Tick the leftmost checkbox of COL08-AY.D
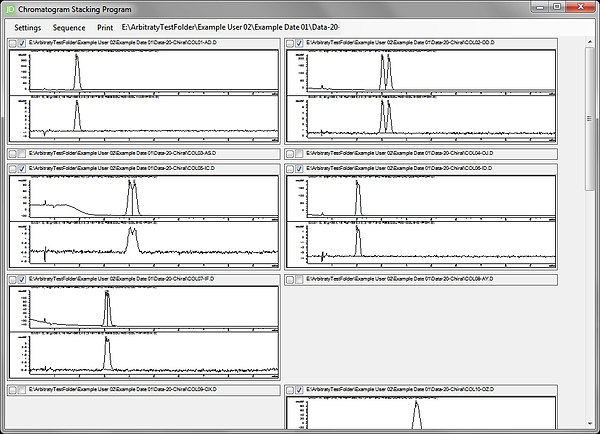 pos(290,279)
